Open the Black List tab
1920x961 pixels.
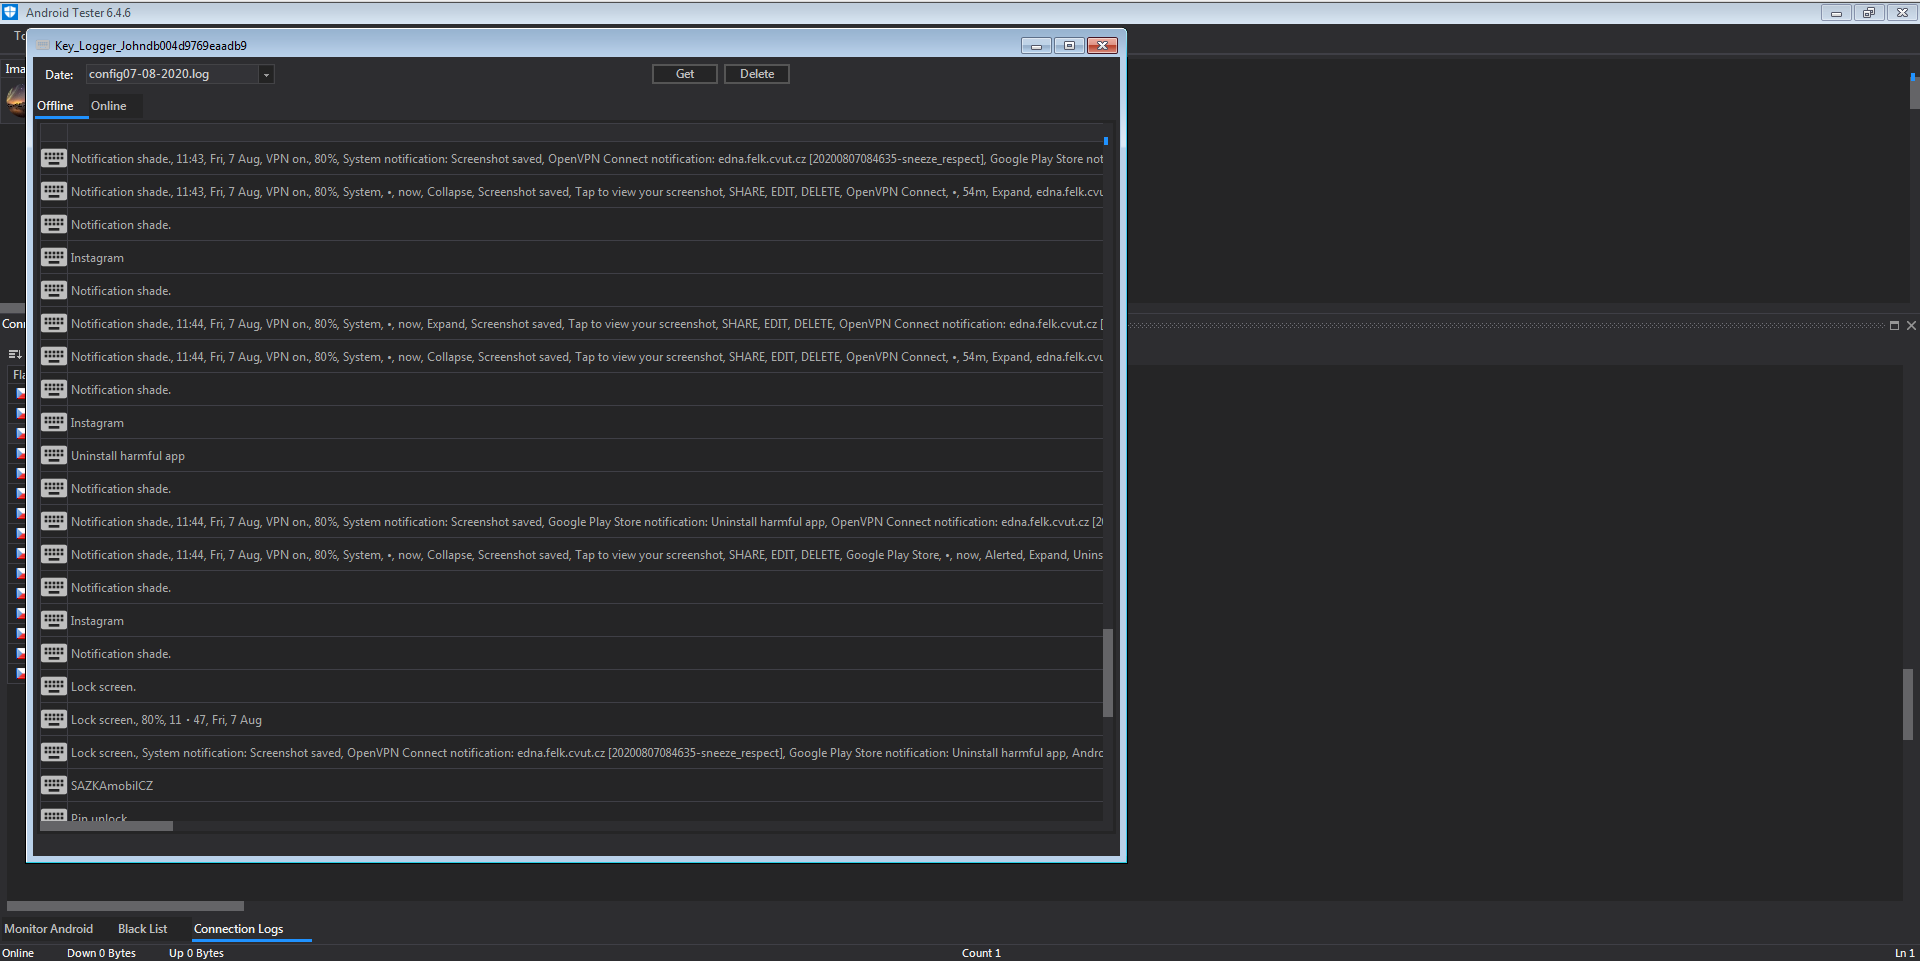(x=142, y=929)
